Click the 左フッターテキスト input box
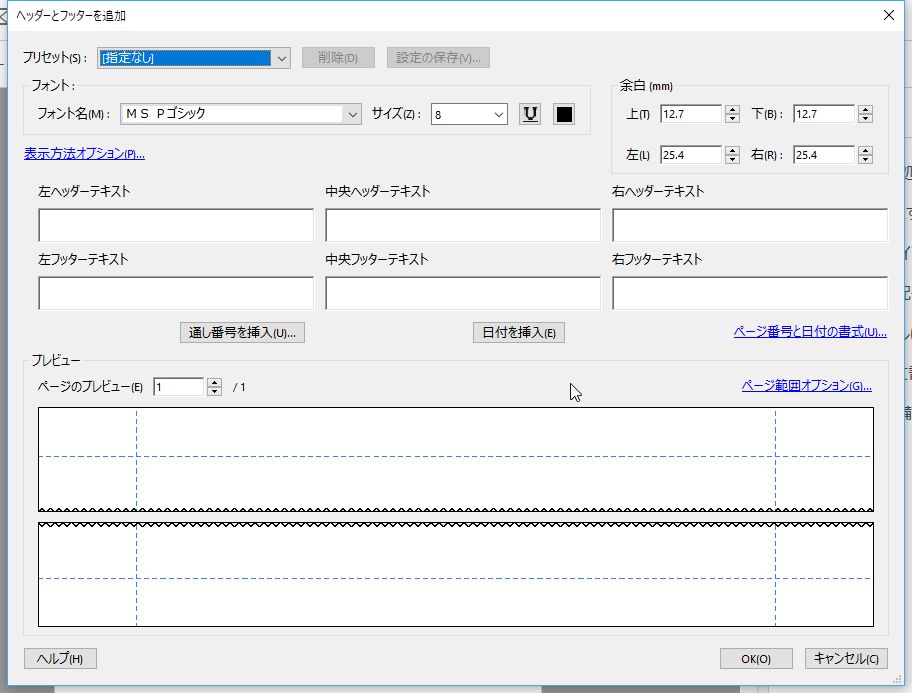 pos(176,293)
